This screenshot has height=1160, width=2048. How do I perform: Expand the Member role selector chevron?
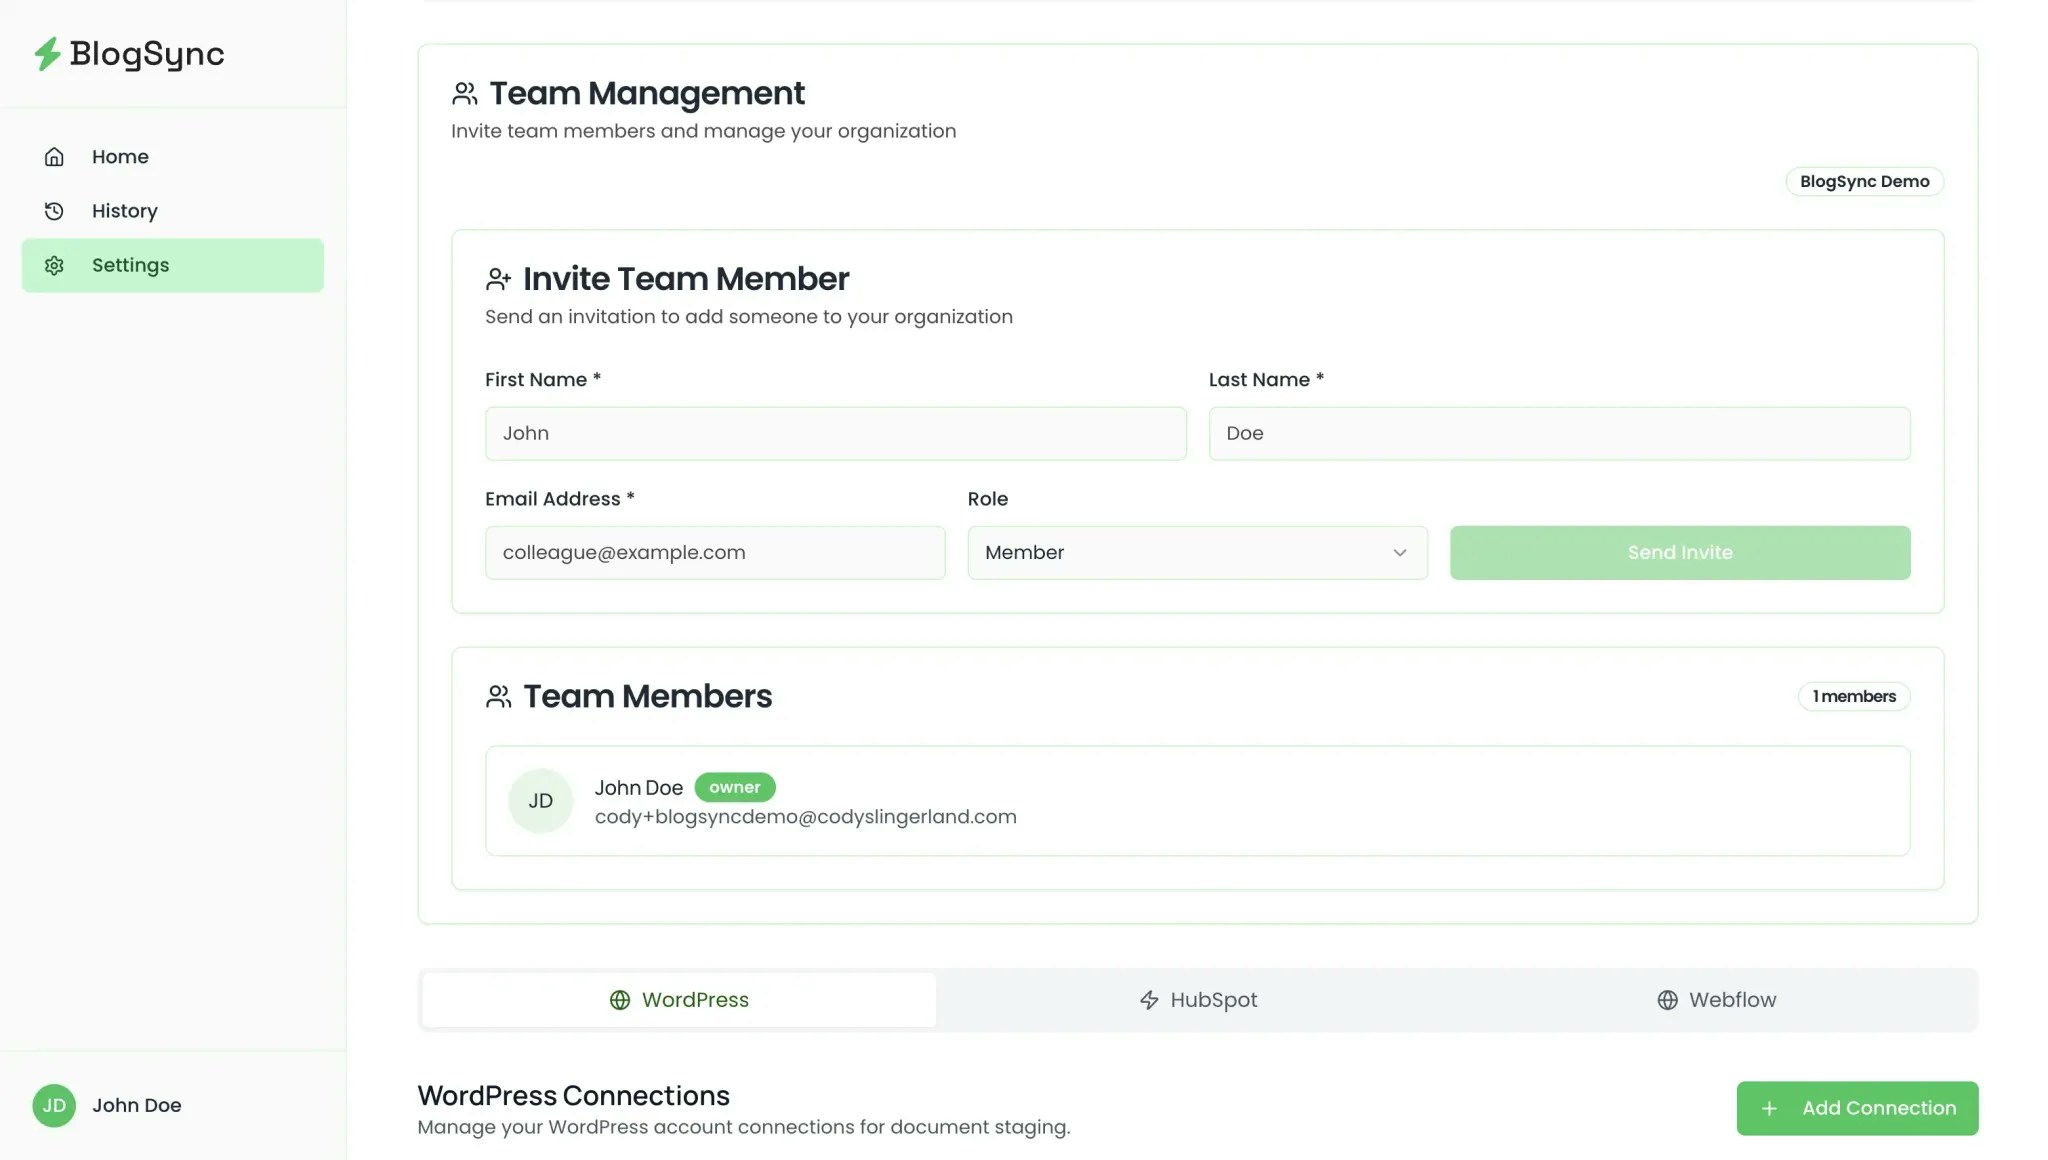pyautogui.click(x=1399, y=552)
